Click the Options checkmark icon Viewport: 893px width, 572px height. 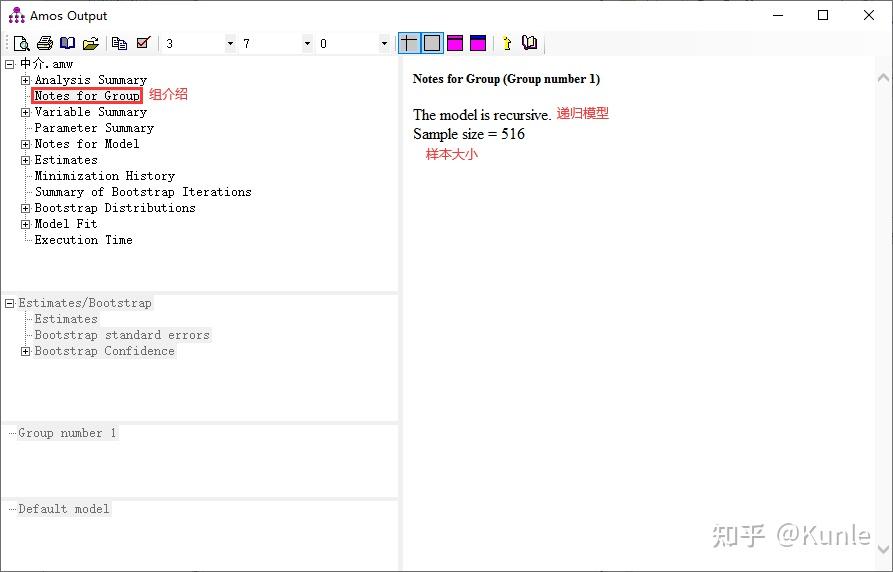pyautogui.click(x=143, y=43)
